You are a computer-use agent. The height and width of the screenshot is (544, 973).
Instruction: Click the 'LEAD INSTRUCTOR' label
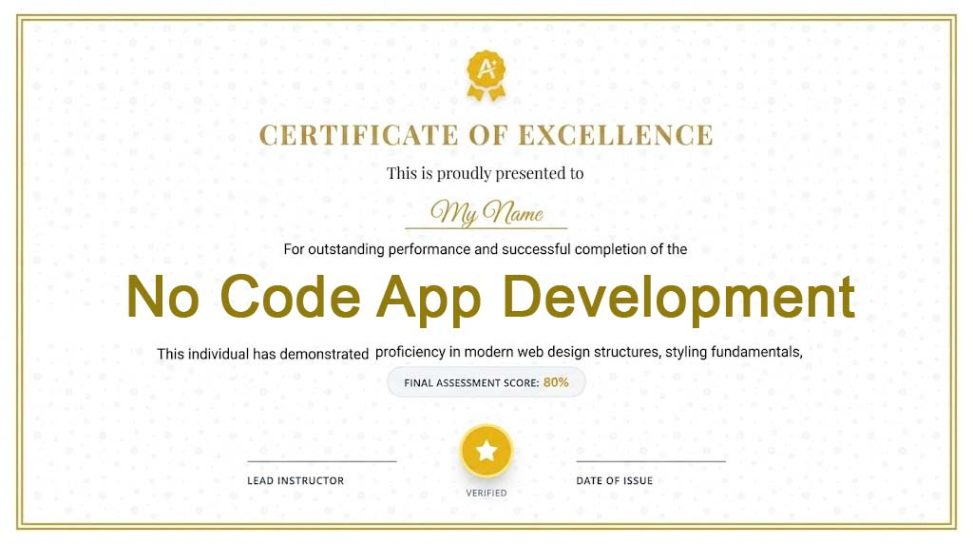(x=295, y=481)
